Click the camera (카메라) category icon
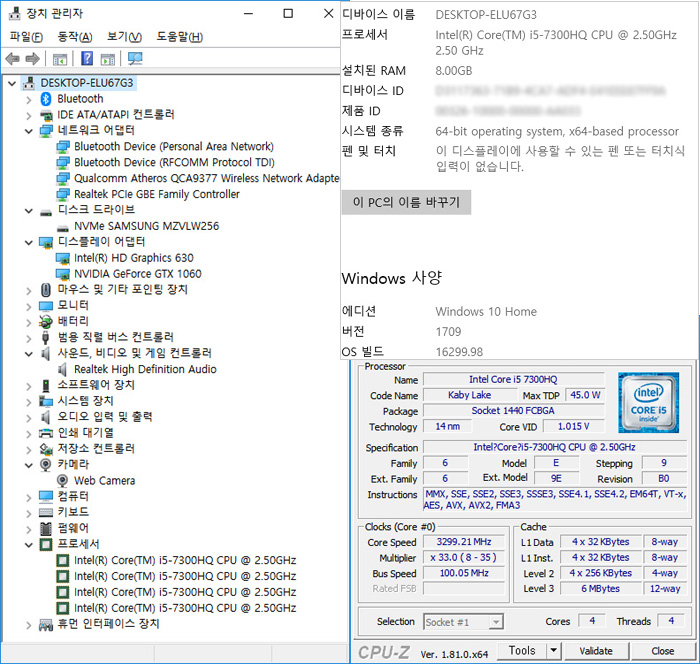The width and height of the screenshot is (700, 667). 46,465
